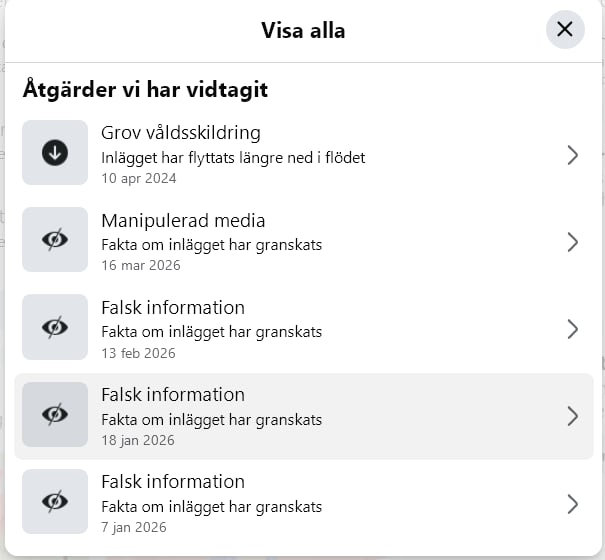Click the down-arrow icon beside Grov våldsskildring

click(x=55, y=153)
